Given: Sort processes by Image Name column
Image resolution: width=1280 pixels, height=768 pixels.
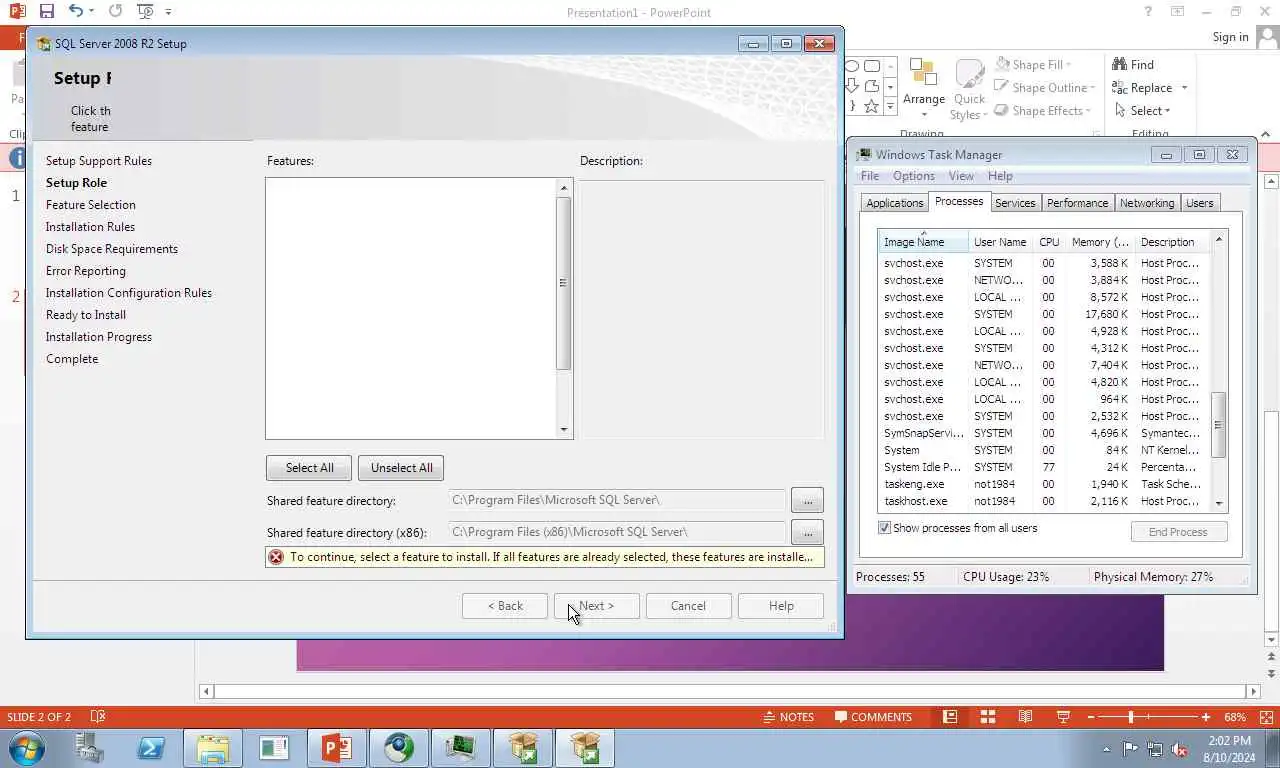Looking at the screenshot, I should (x=923, y=242).
